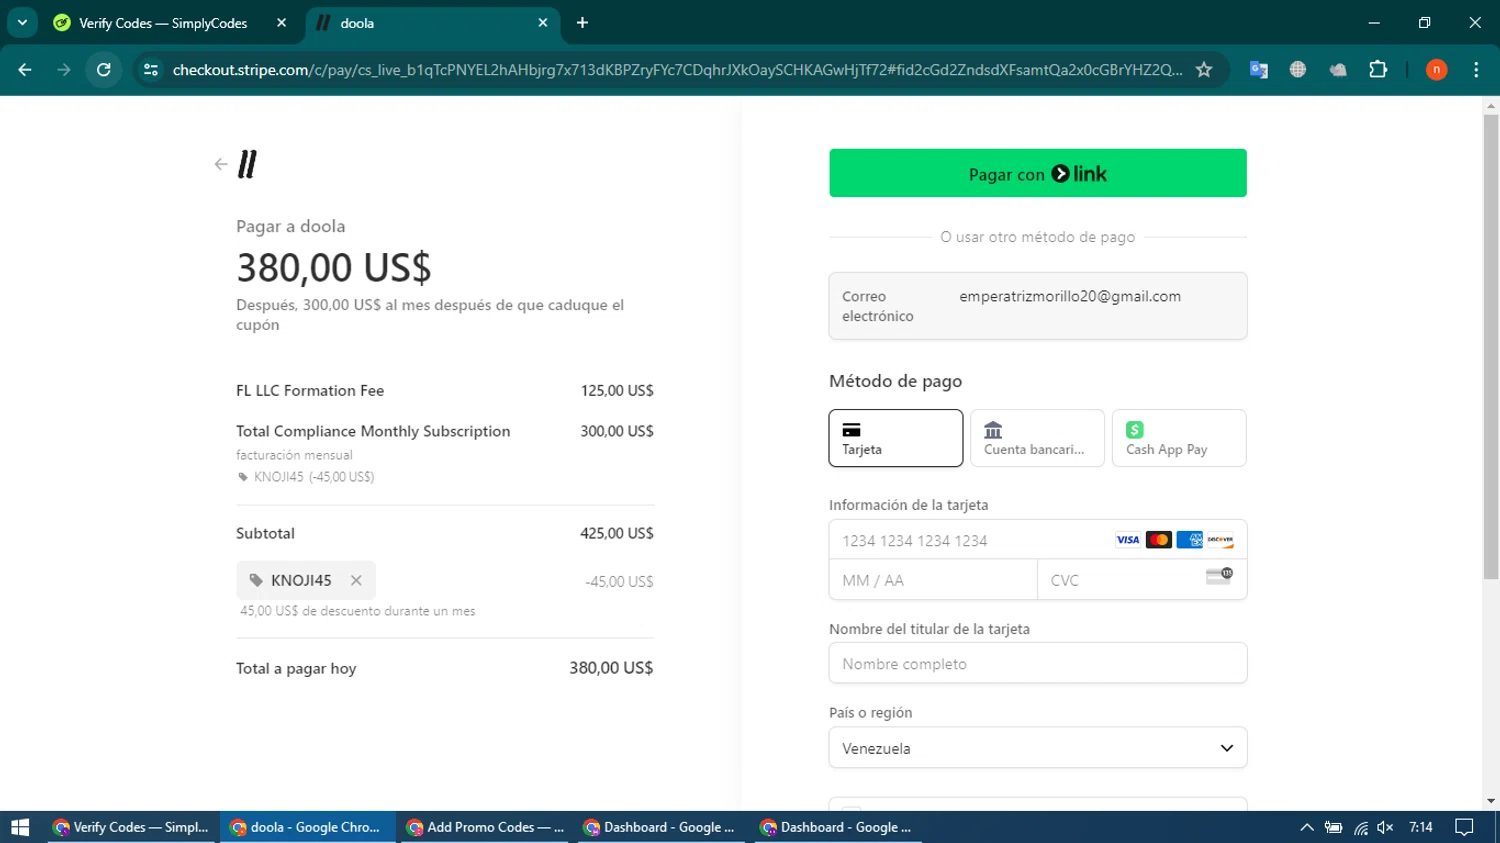Click the Visa card brand icon
The height and width of the screenshot is (843, 1500).
point(1128,540)
